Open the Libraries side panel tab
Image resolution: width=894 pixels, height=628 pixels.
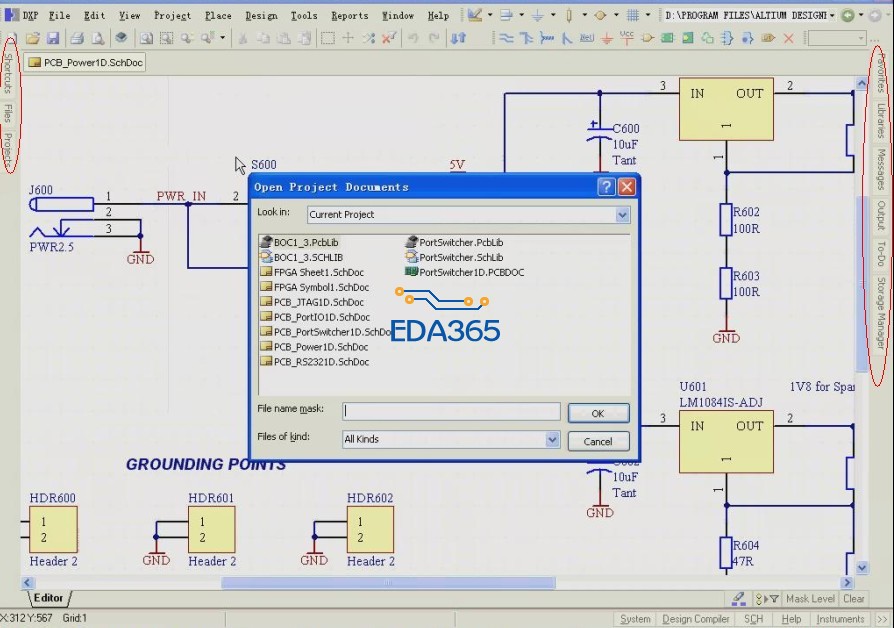pos(881,121)
